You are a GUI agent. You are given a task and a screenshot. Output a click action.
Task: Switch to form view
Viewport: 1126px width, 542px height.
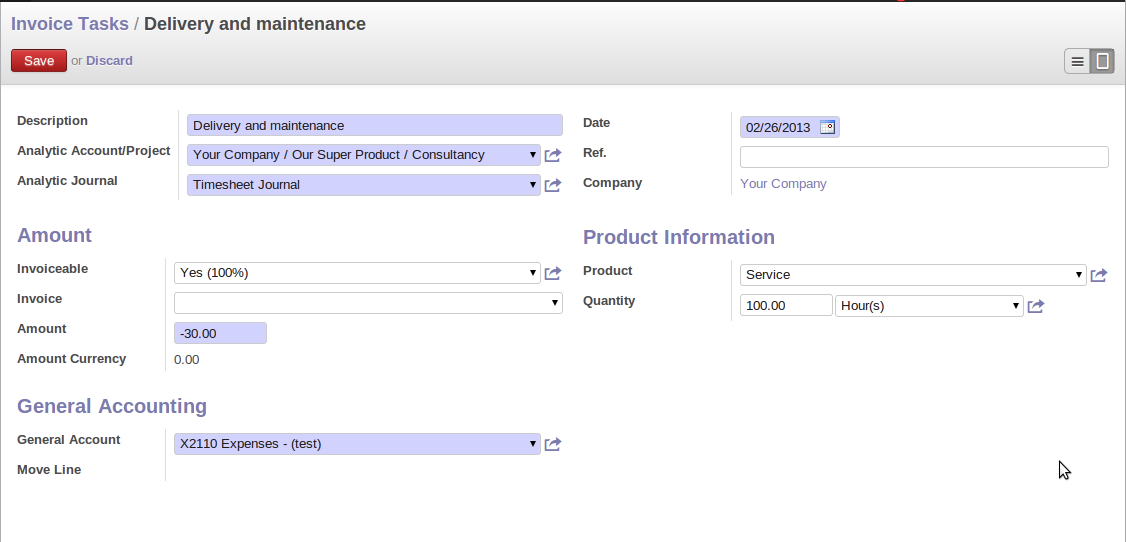(x=1102, y=61)
